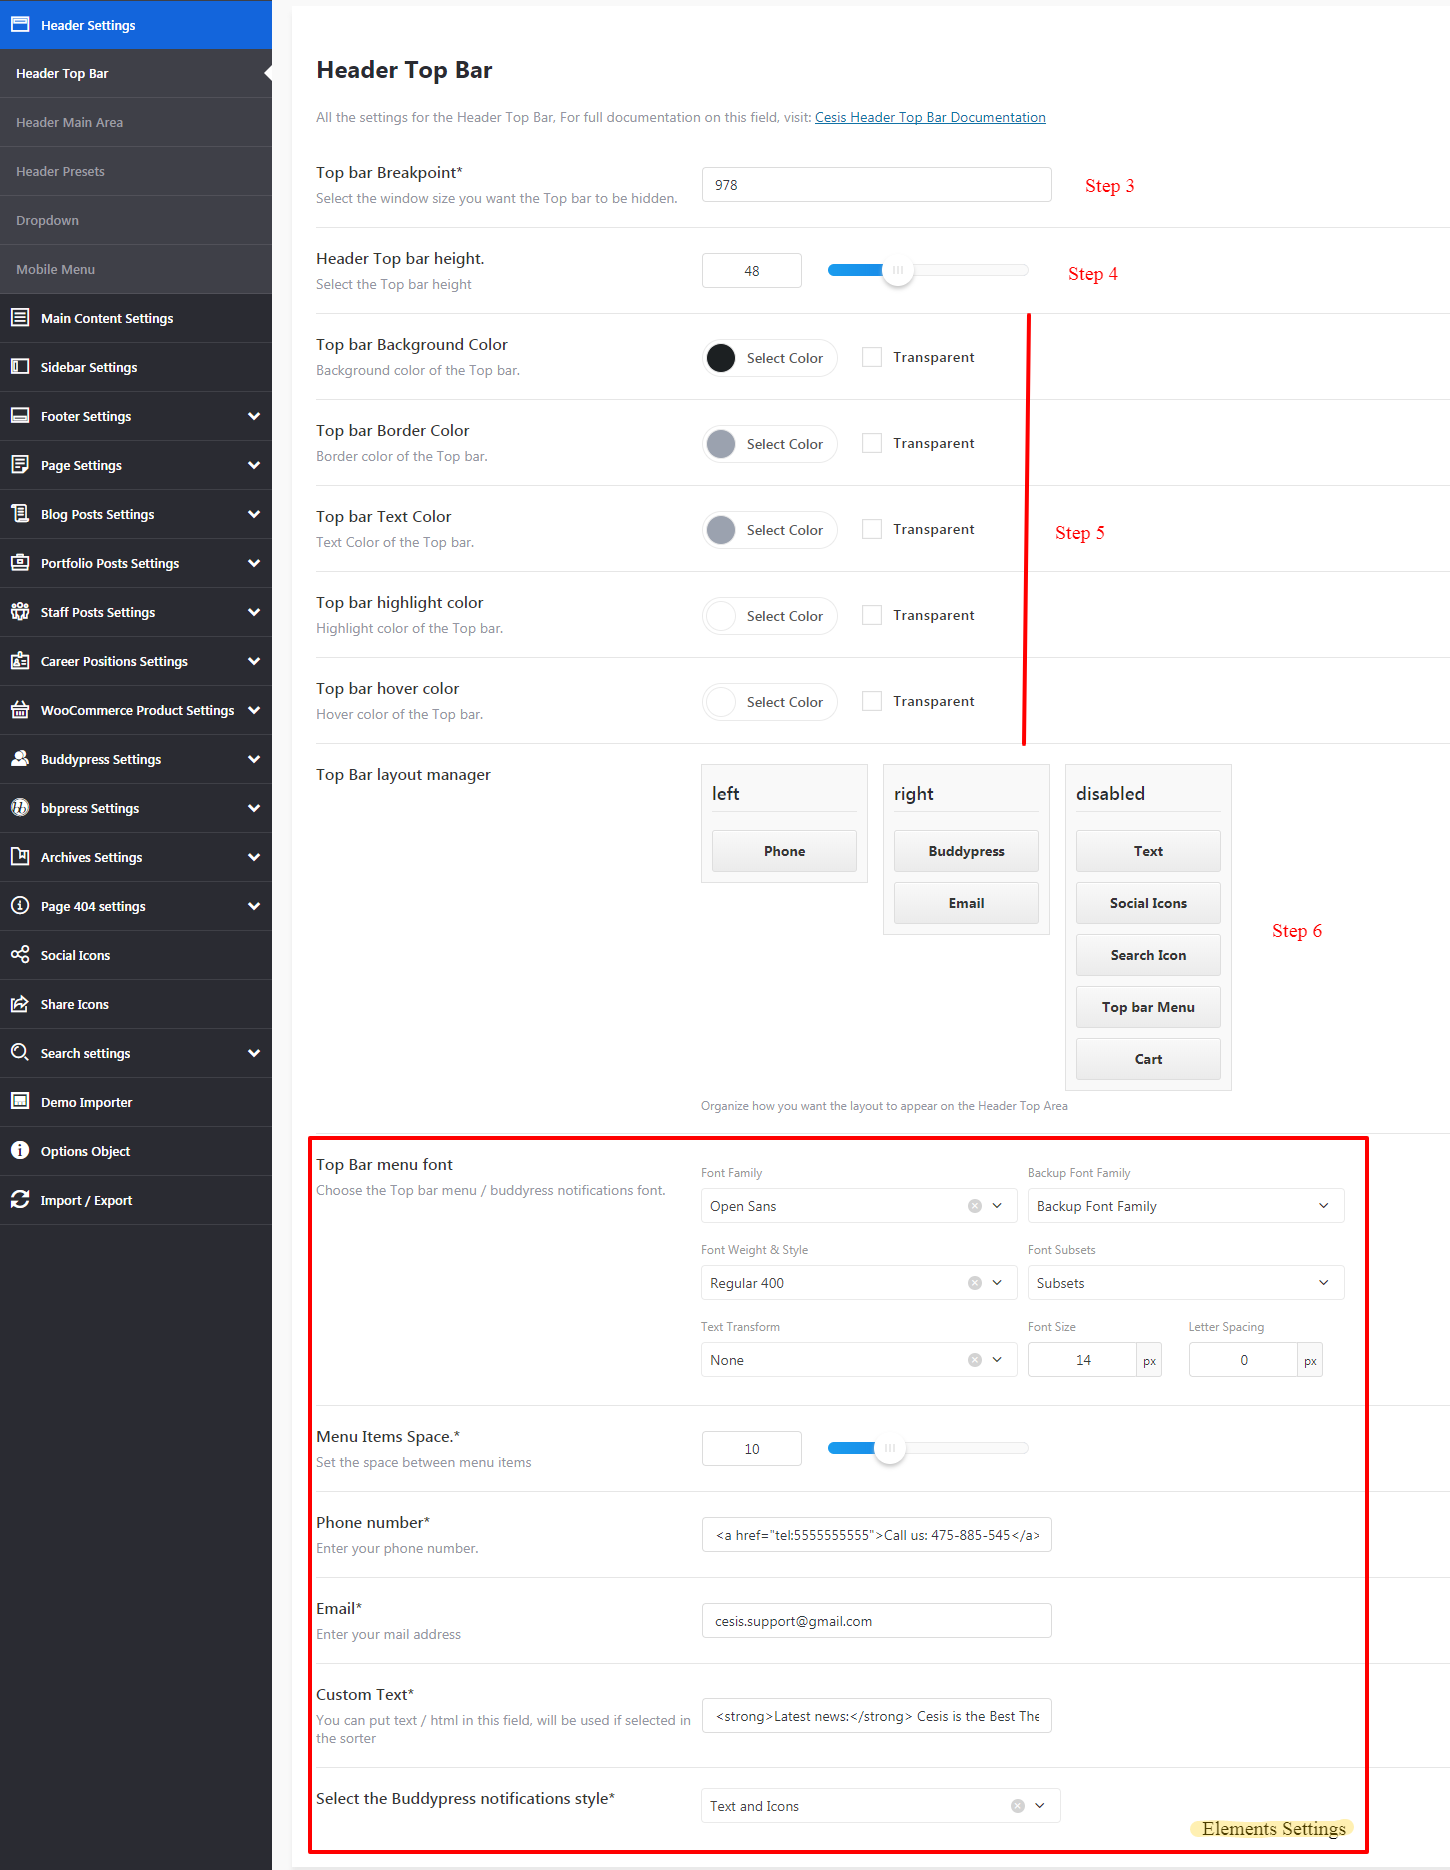Enable Transparent for Top bar Background Color
Screen dimensions: 1450x1870
[872, 358]
